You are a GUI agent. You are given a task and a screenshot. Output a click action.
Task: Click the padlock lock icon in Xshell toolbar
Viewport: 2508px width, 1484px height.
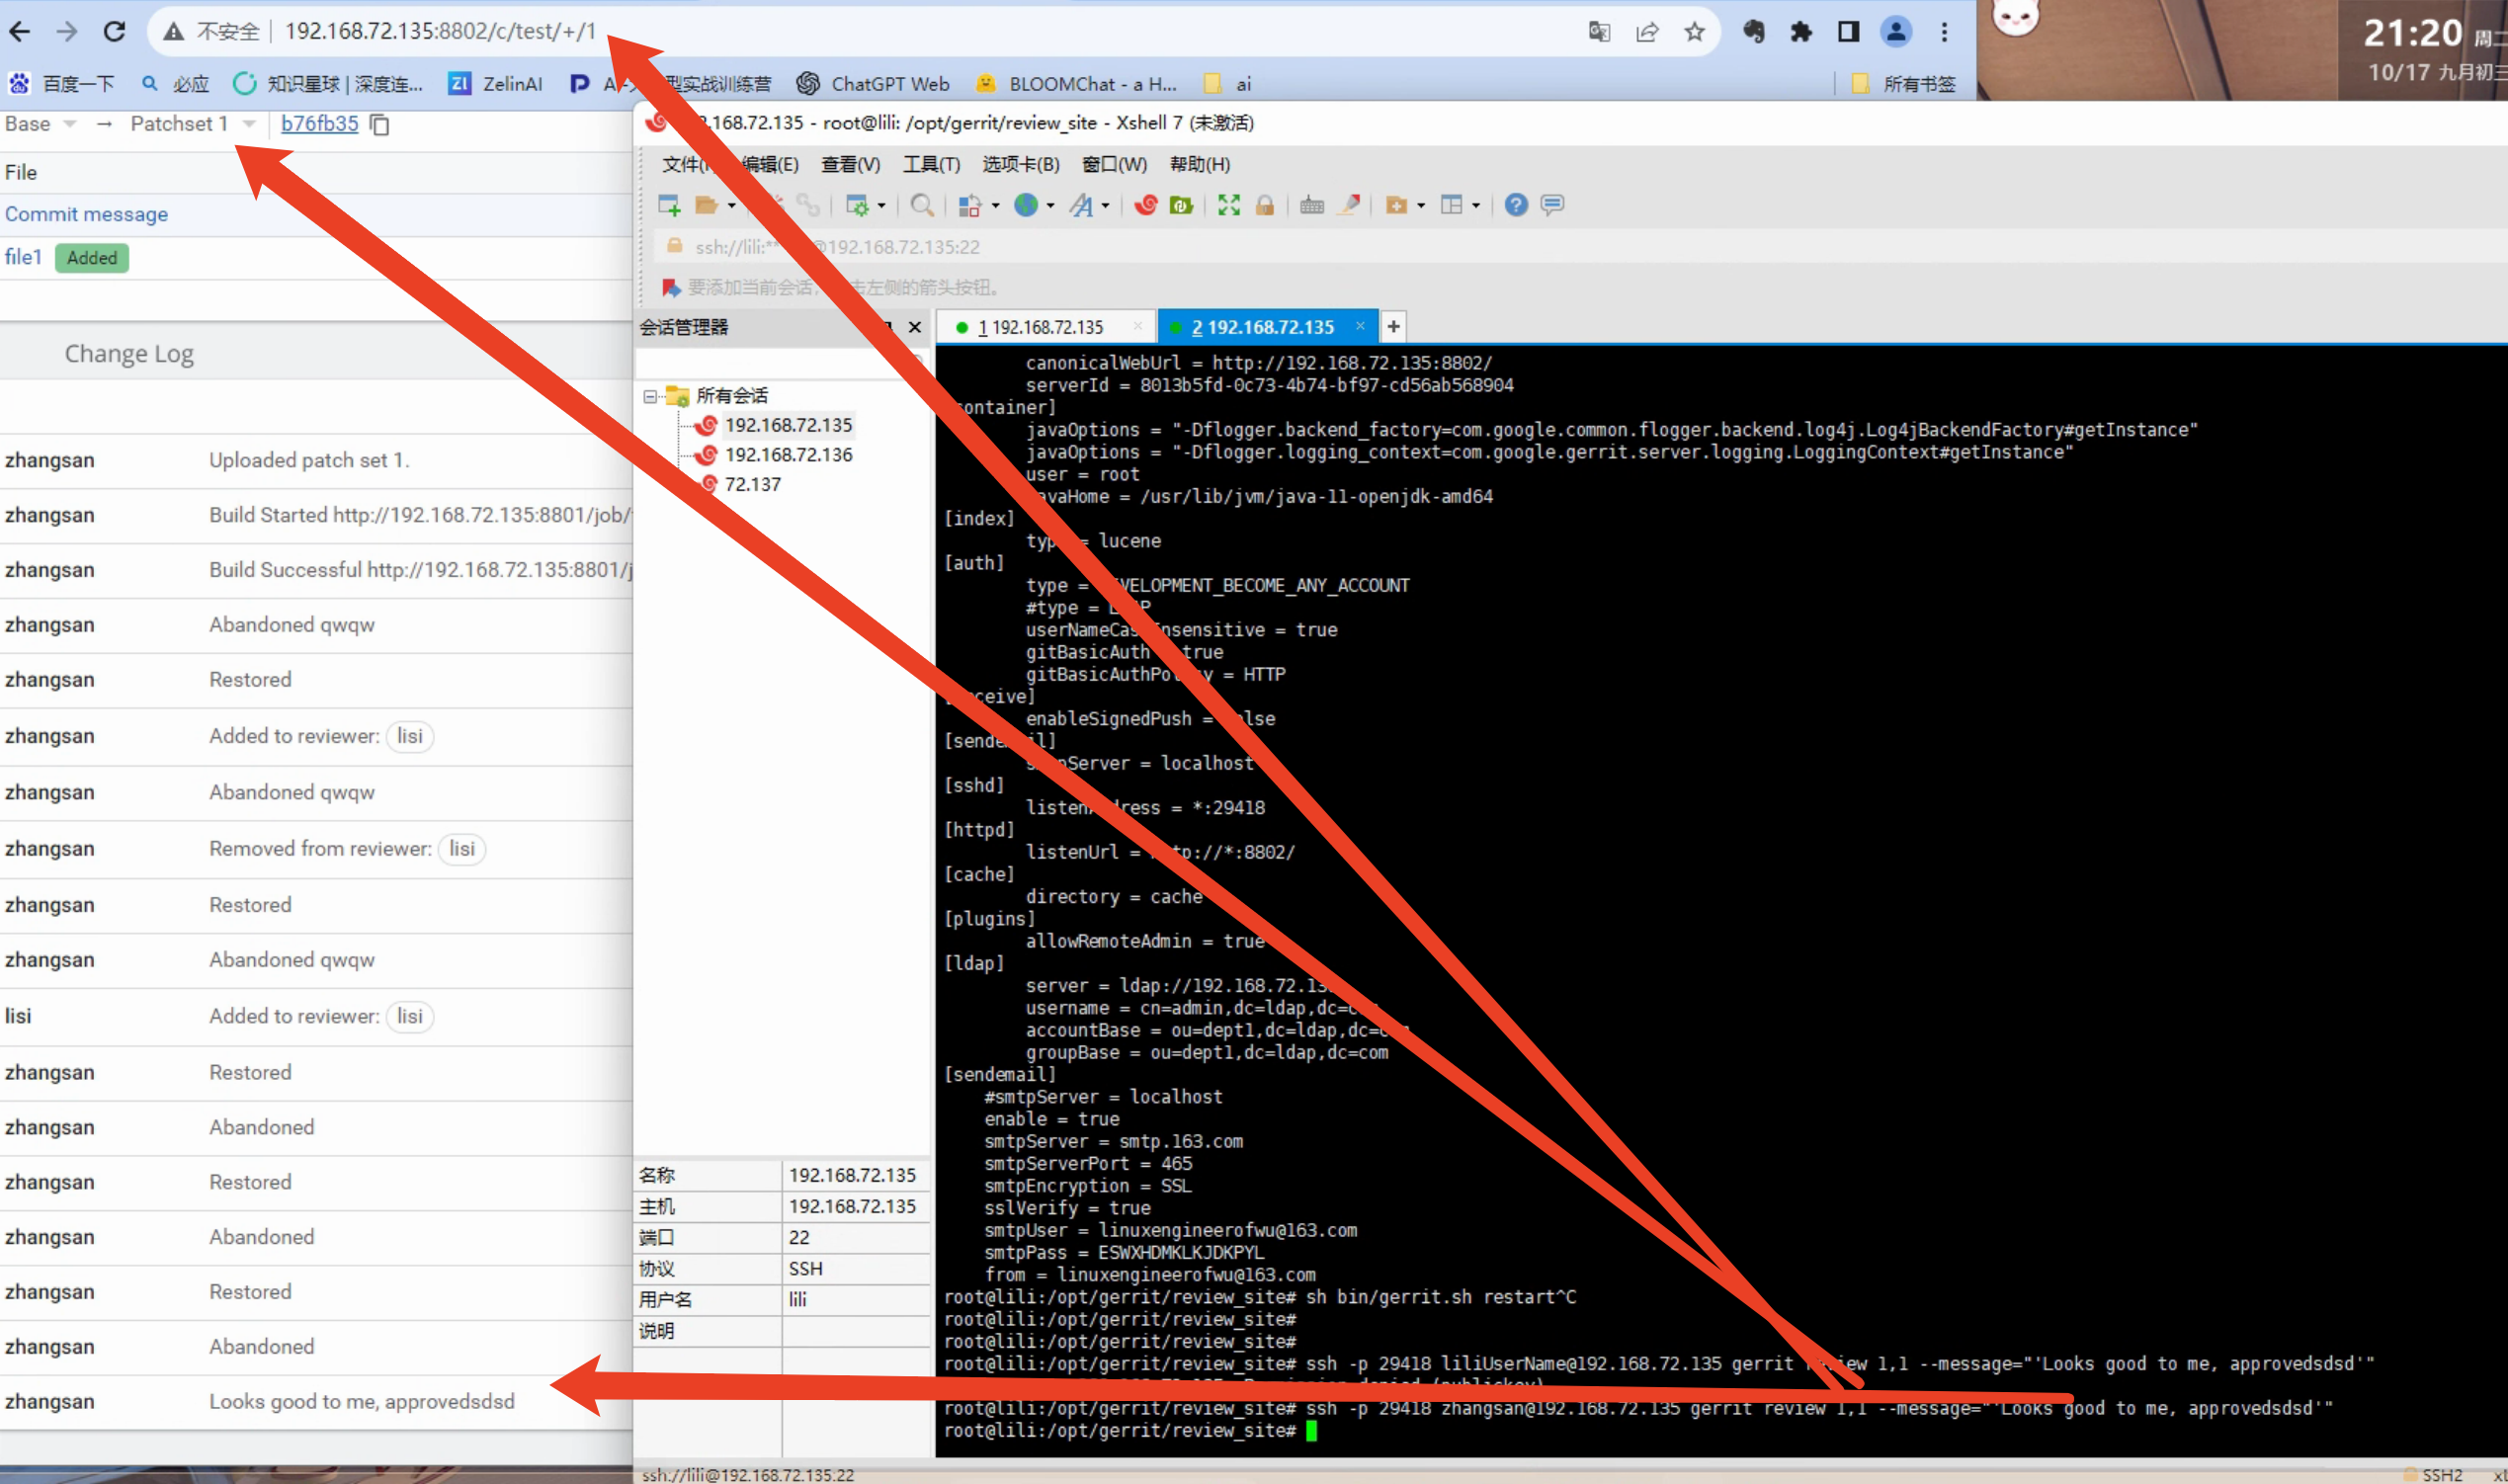pos(1265,205)
